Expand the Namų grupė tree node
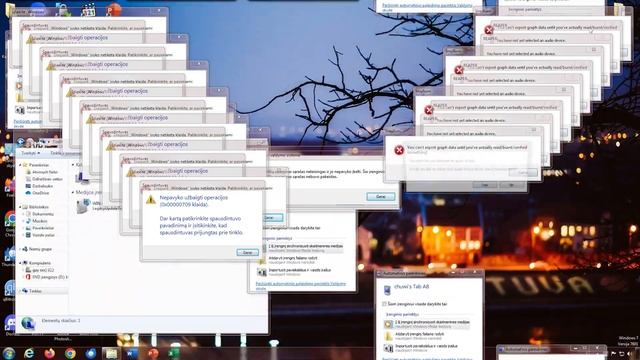The image size is (640, 360). tap(20, 249)
